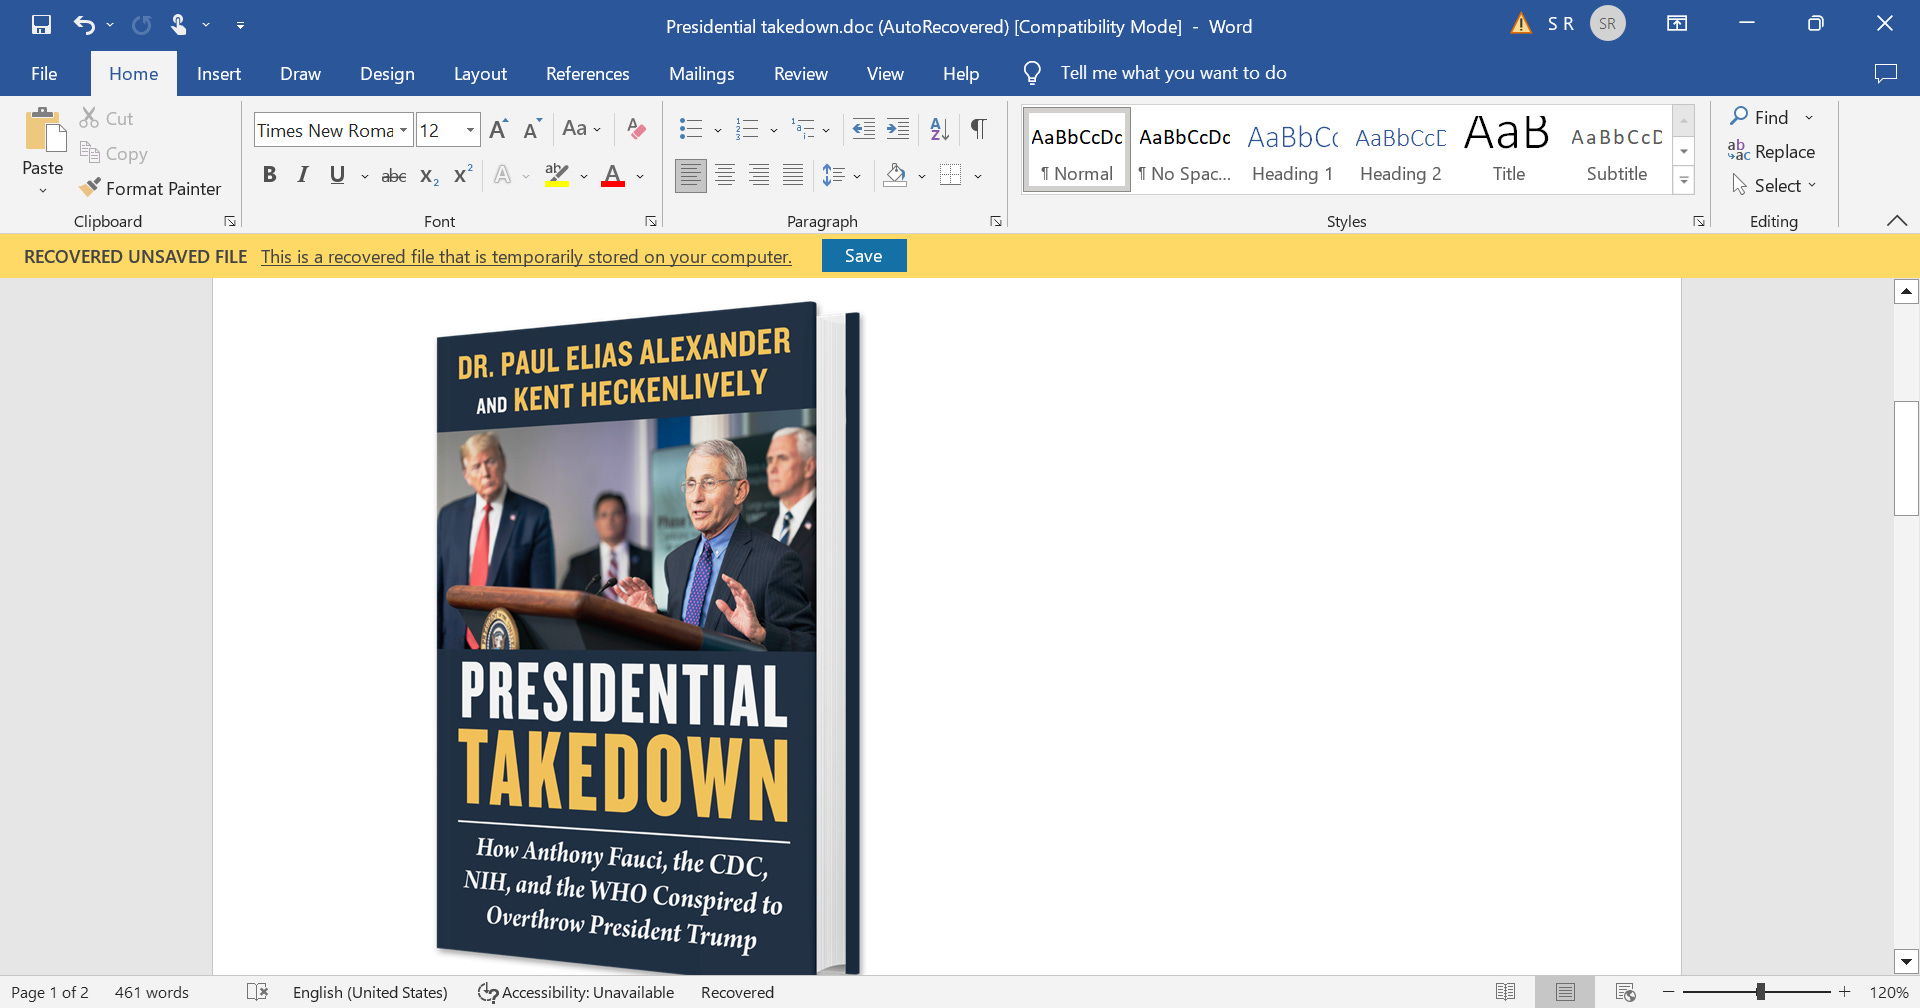Image resolution: width=1920 pixels, height=1008 pixels.
Task: Click the Undo arrow icon
Action: (x=84, y=25)
